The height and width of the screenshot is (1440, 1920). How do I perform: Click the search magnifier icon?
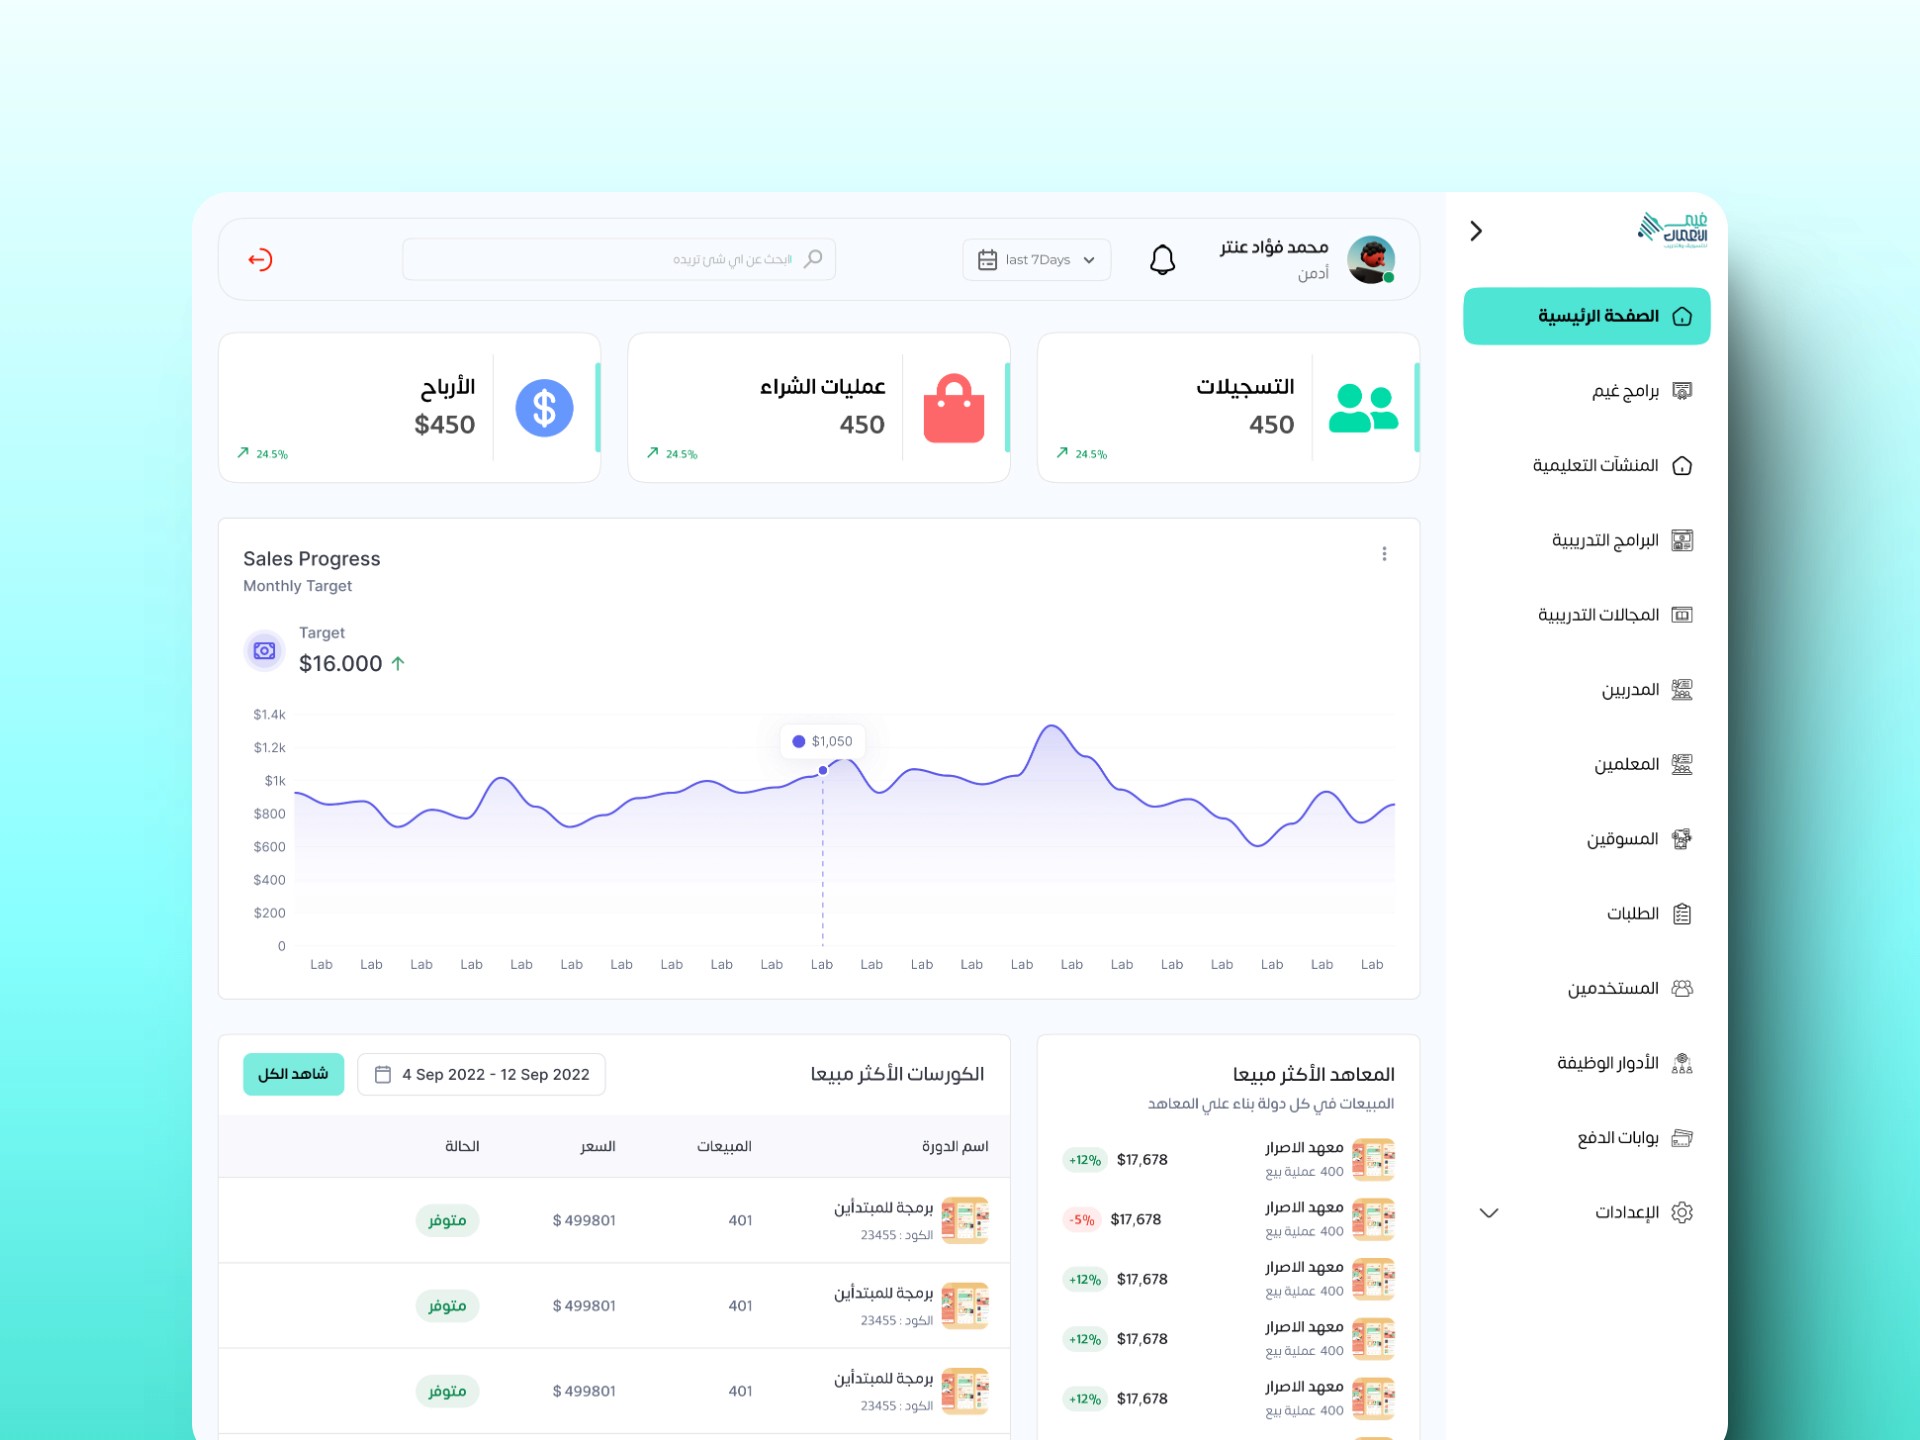813,259
